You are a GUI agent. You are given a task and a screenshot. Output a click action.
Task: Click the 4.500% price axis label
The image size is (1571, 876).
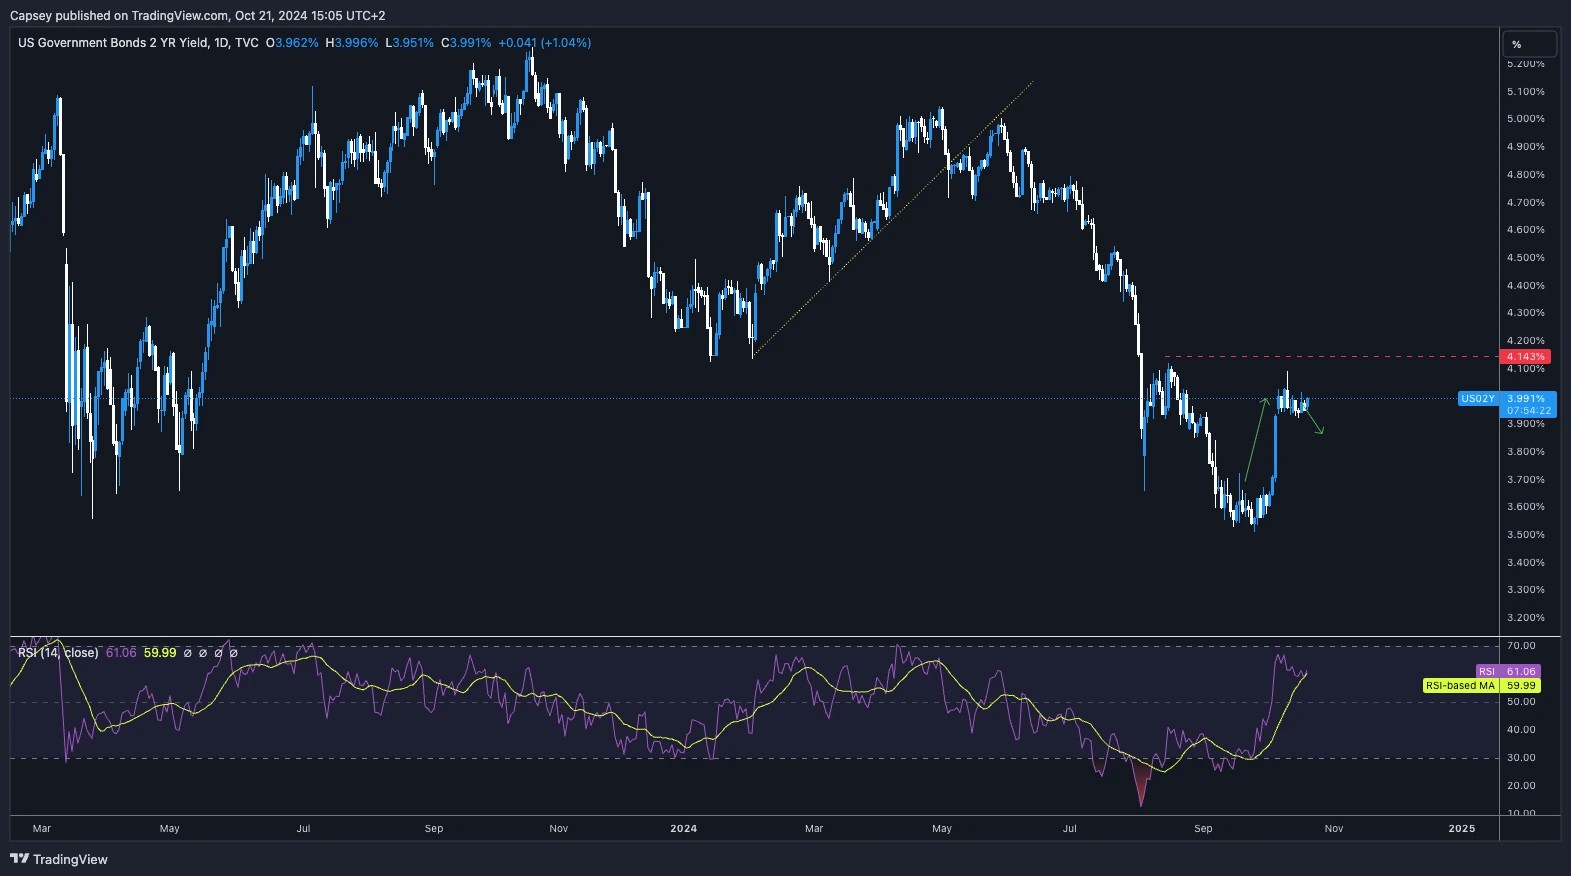pos(1526,258)
